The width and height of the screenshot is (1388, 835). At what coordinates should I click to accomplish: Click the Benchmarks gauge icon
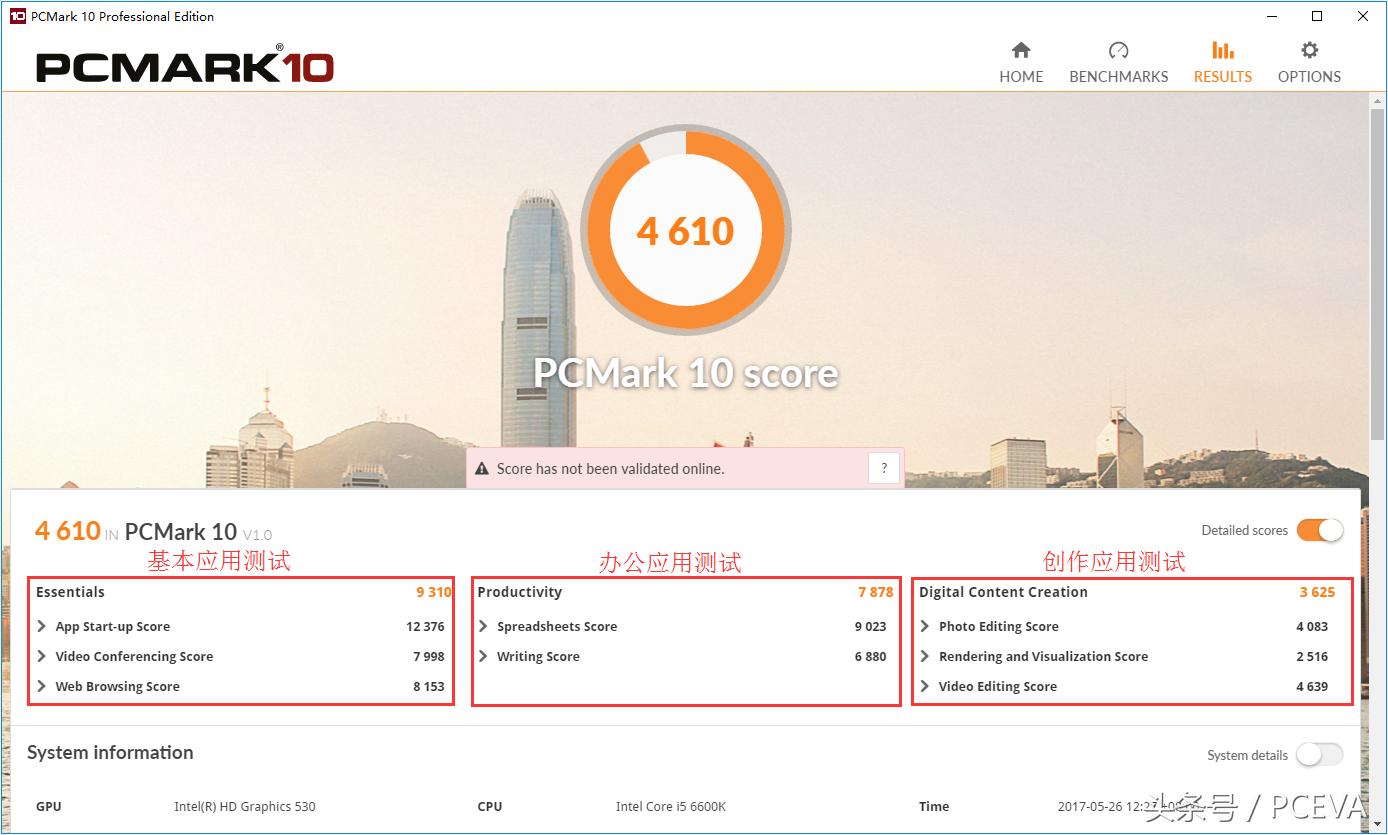1118,48
